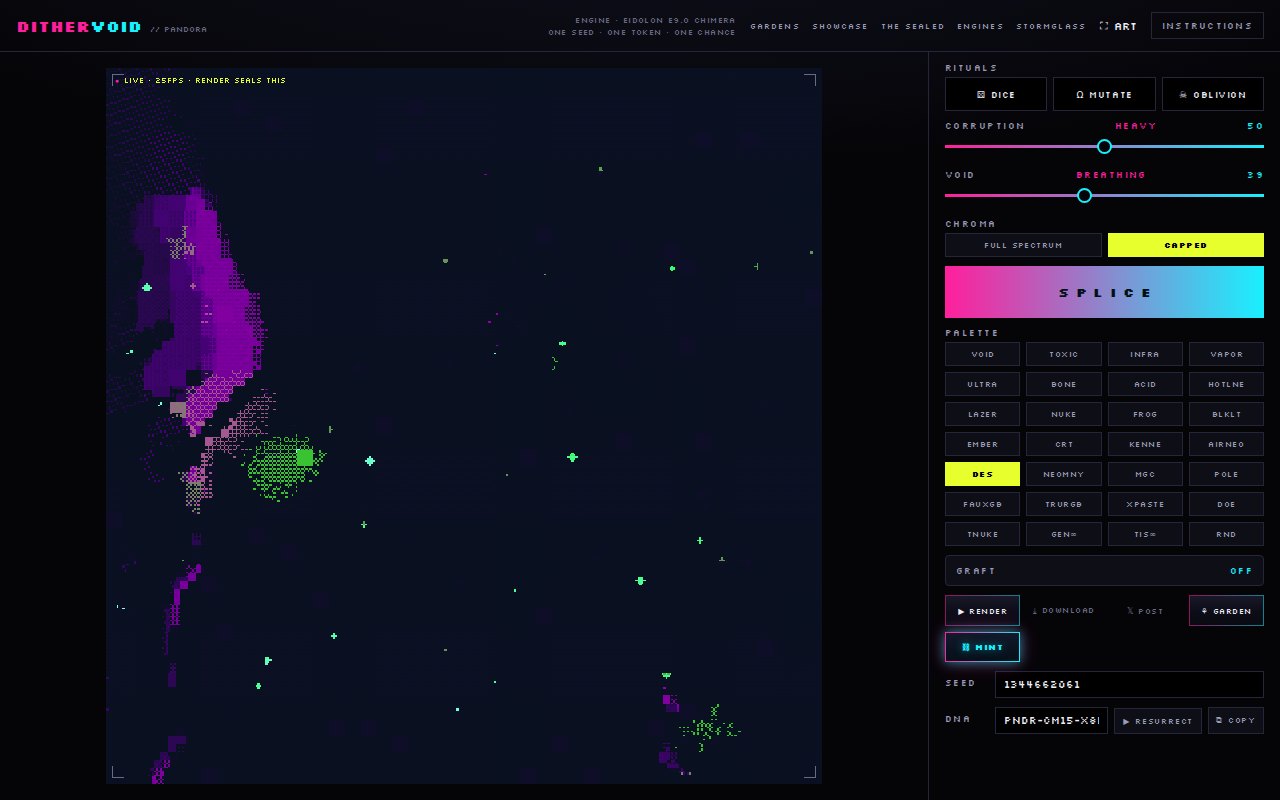Mint the artwork token
1280x800 pixels.
[x=982, y=647]
